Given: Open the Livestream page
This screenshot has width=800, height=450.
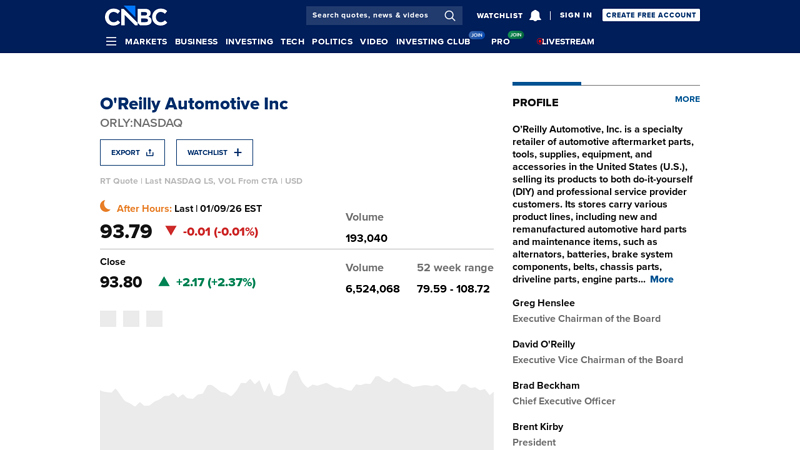Looking at the screenshot, I should point(568,41).
